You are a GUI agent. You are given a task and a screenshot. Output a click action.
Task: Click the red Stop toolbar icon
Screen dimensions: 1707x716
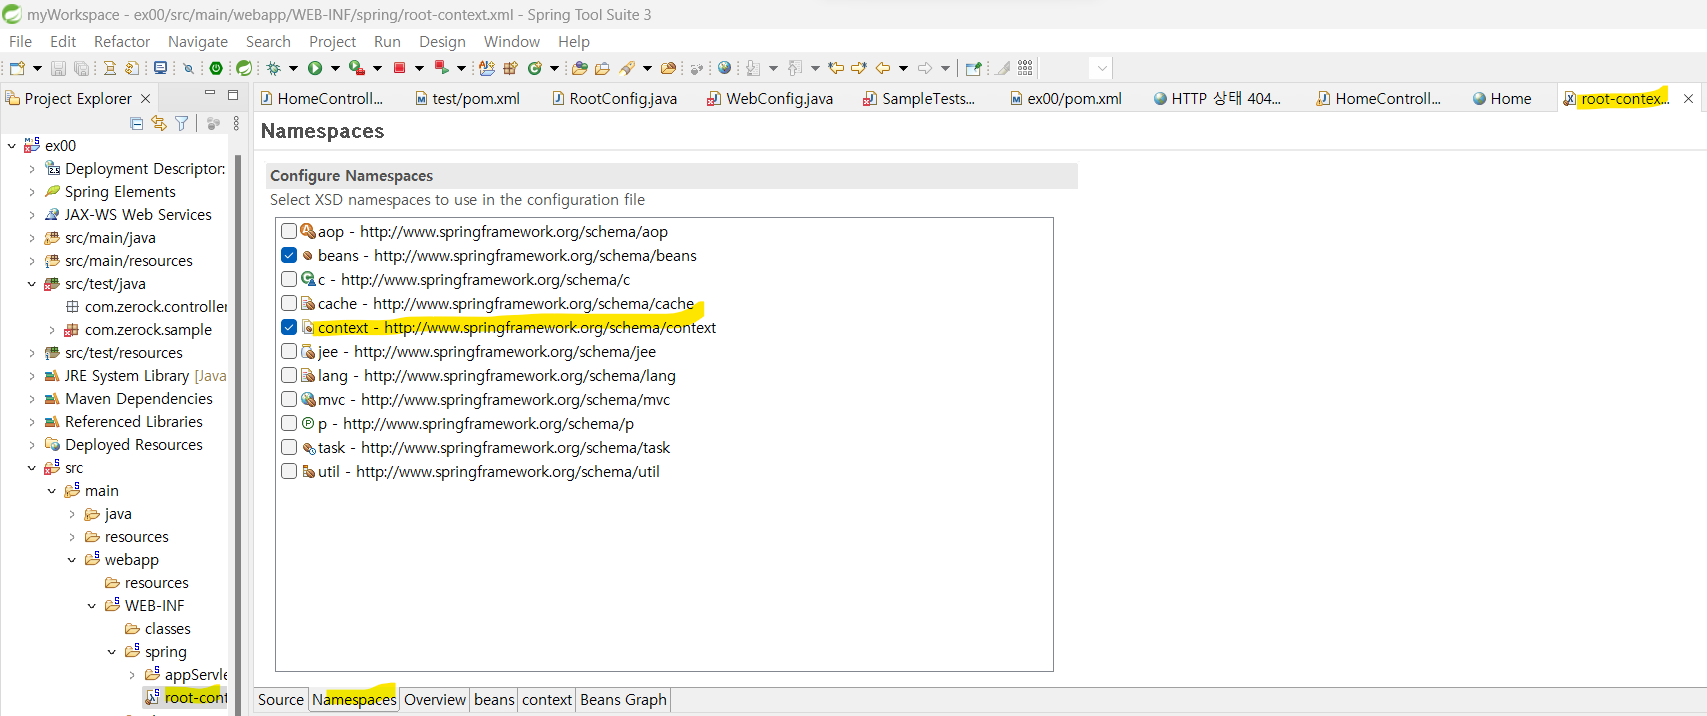399,68
